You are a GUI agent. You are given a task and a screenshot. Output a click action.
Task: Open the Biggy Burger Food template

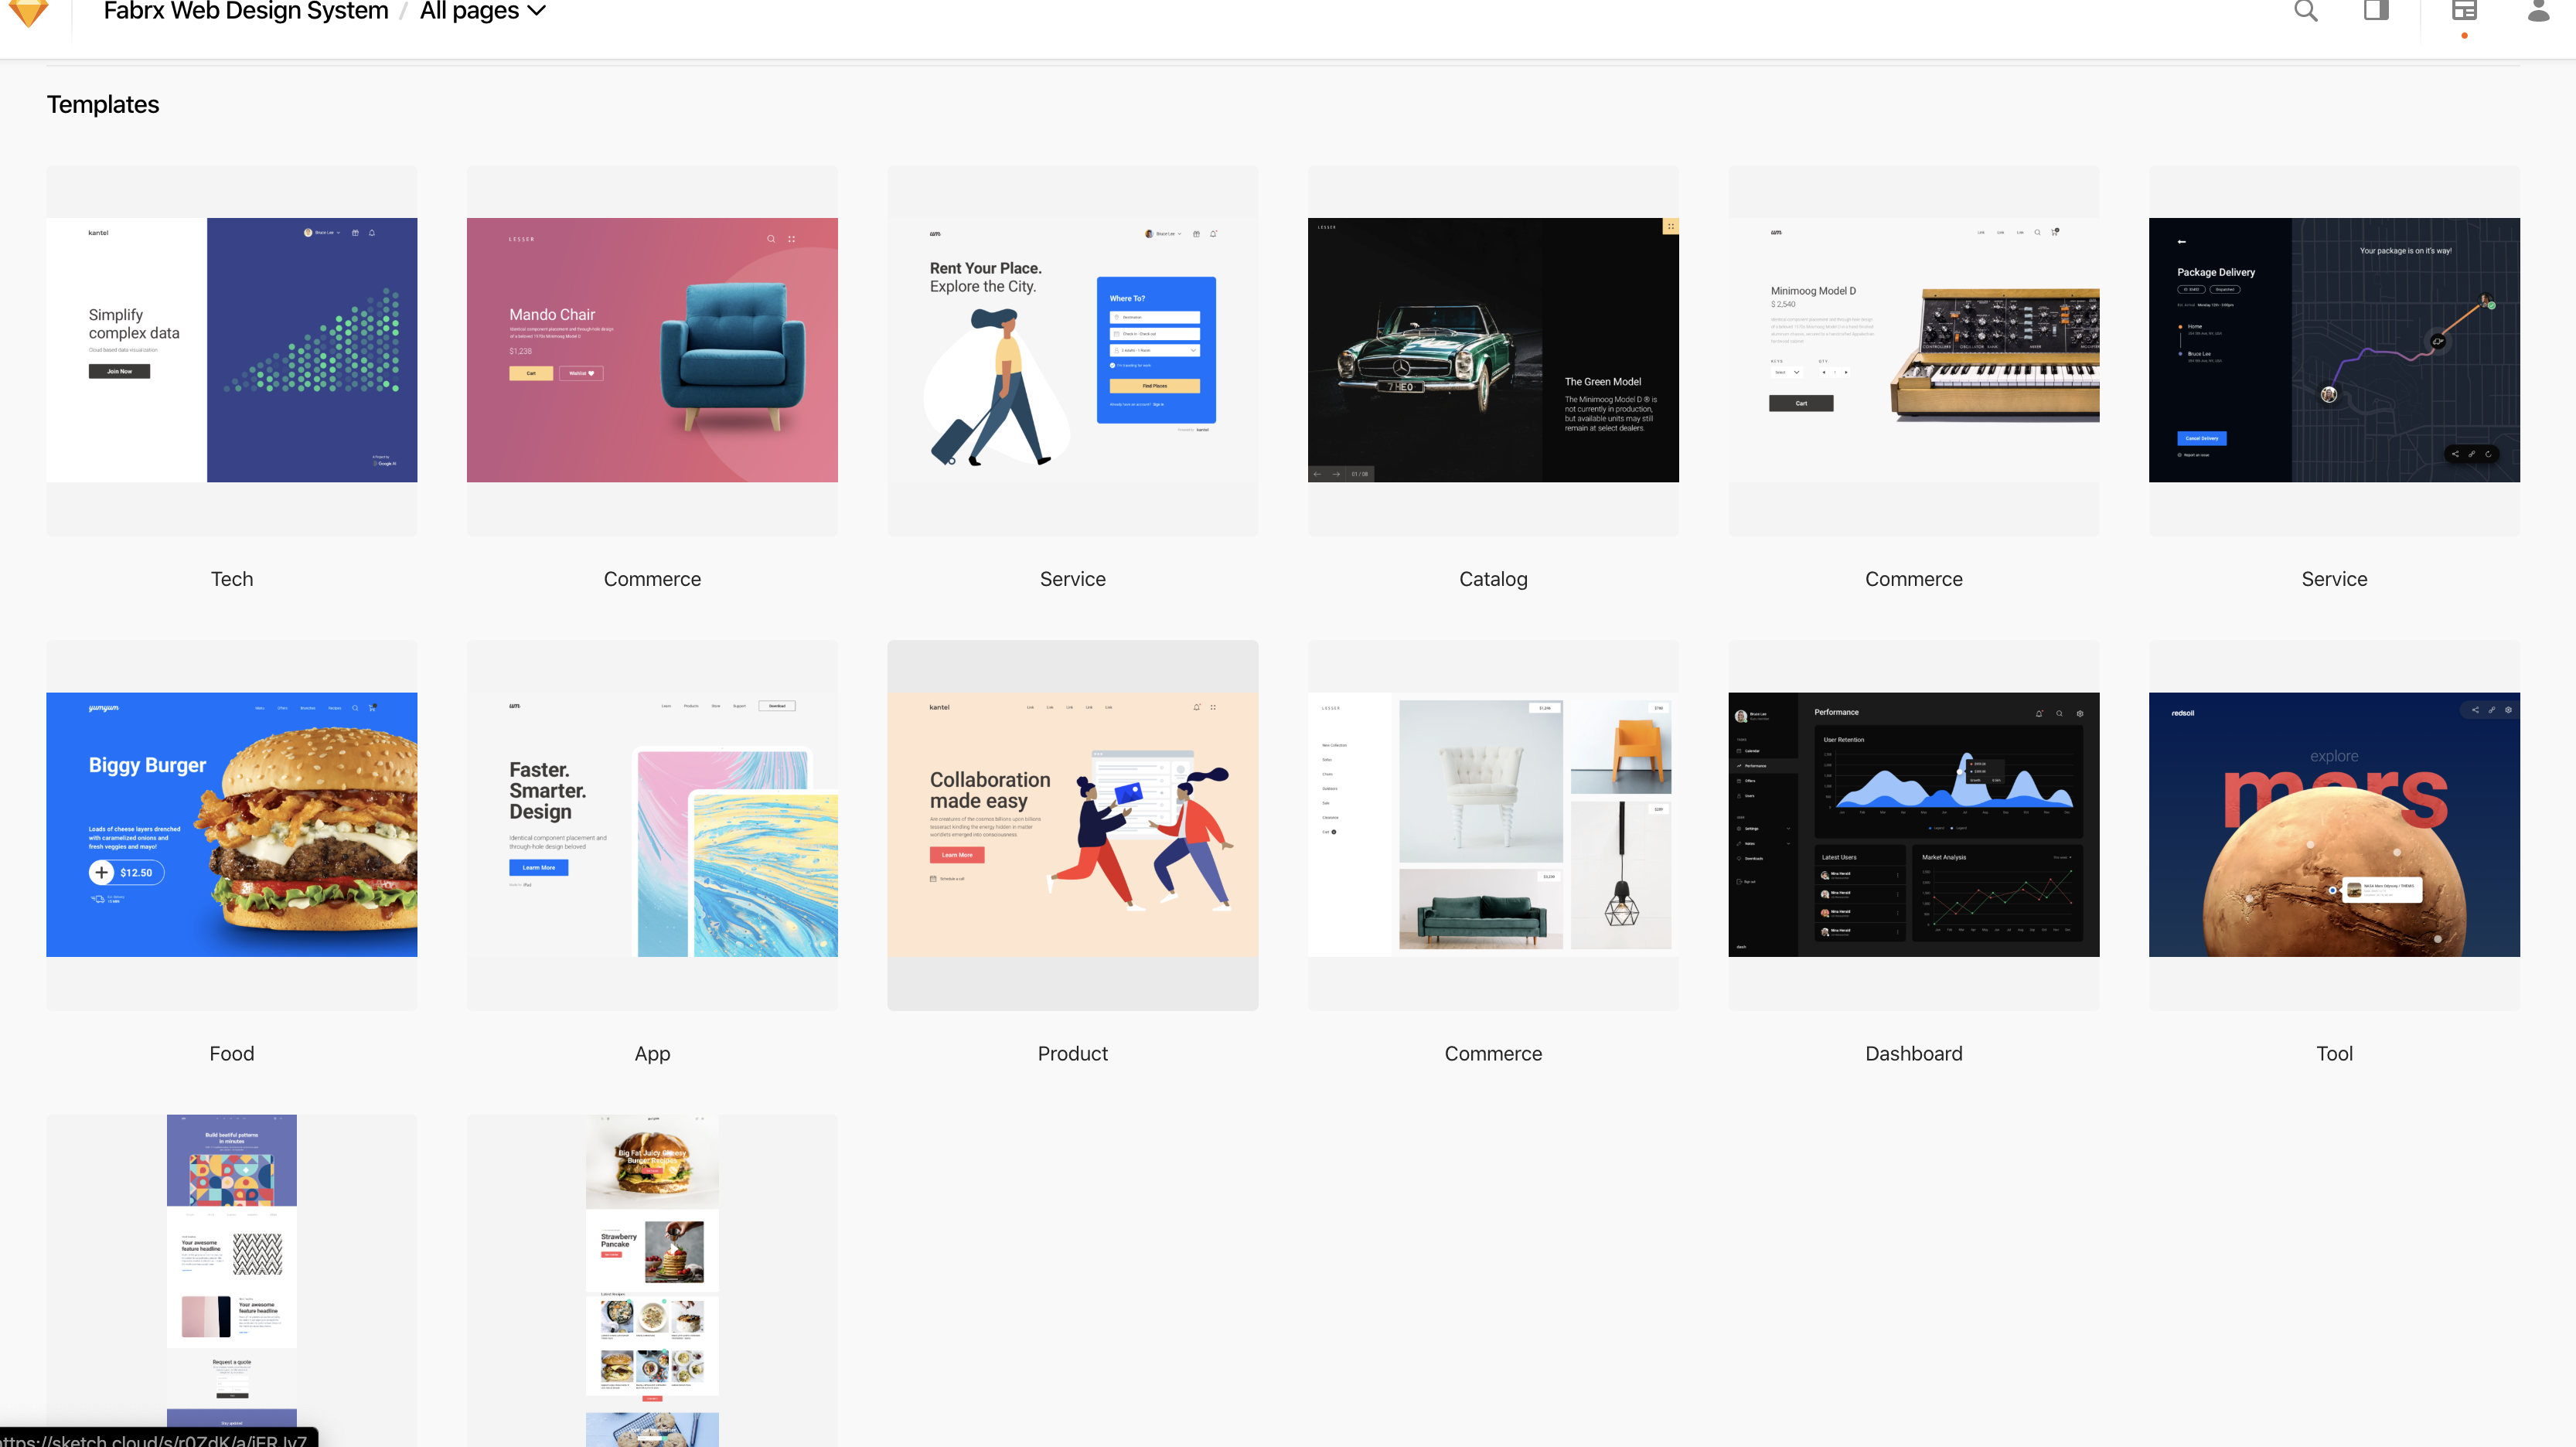232,824
